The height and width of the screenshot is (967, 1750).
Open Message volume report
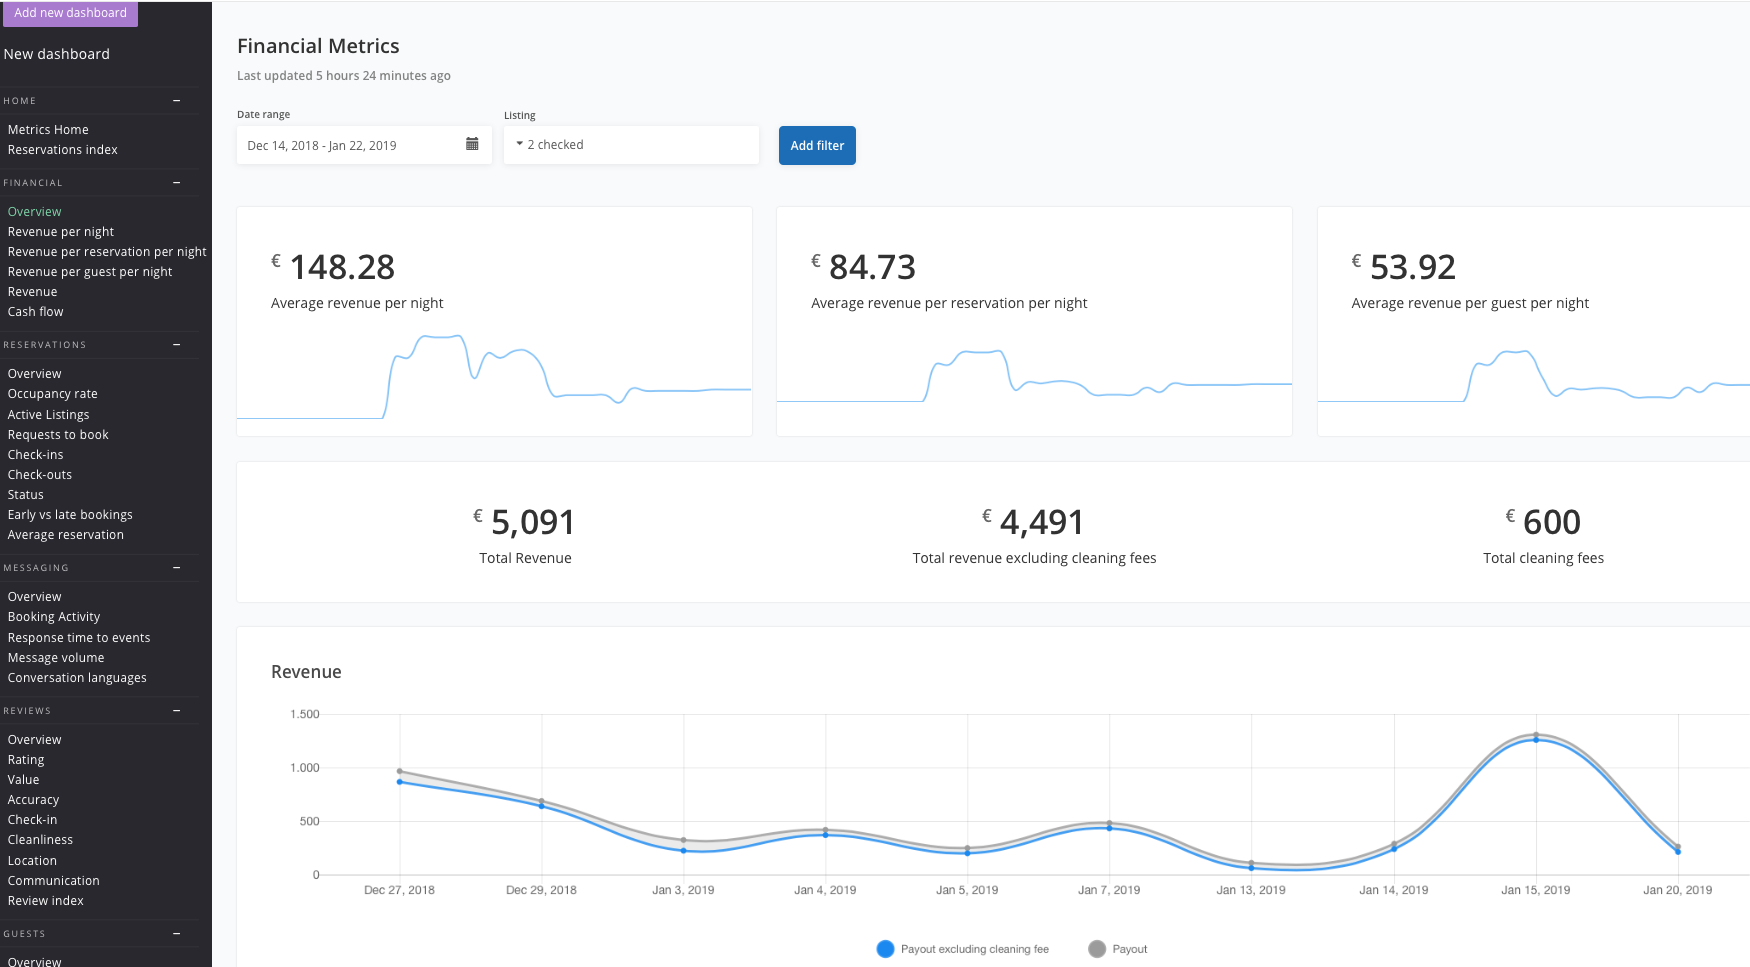(x=56, y=658)
